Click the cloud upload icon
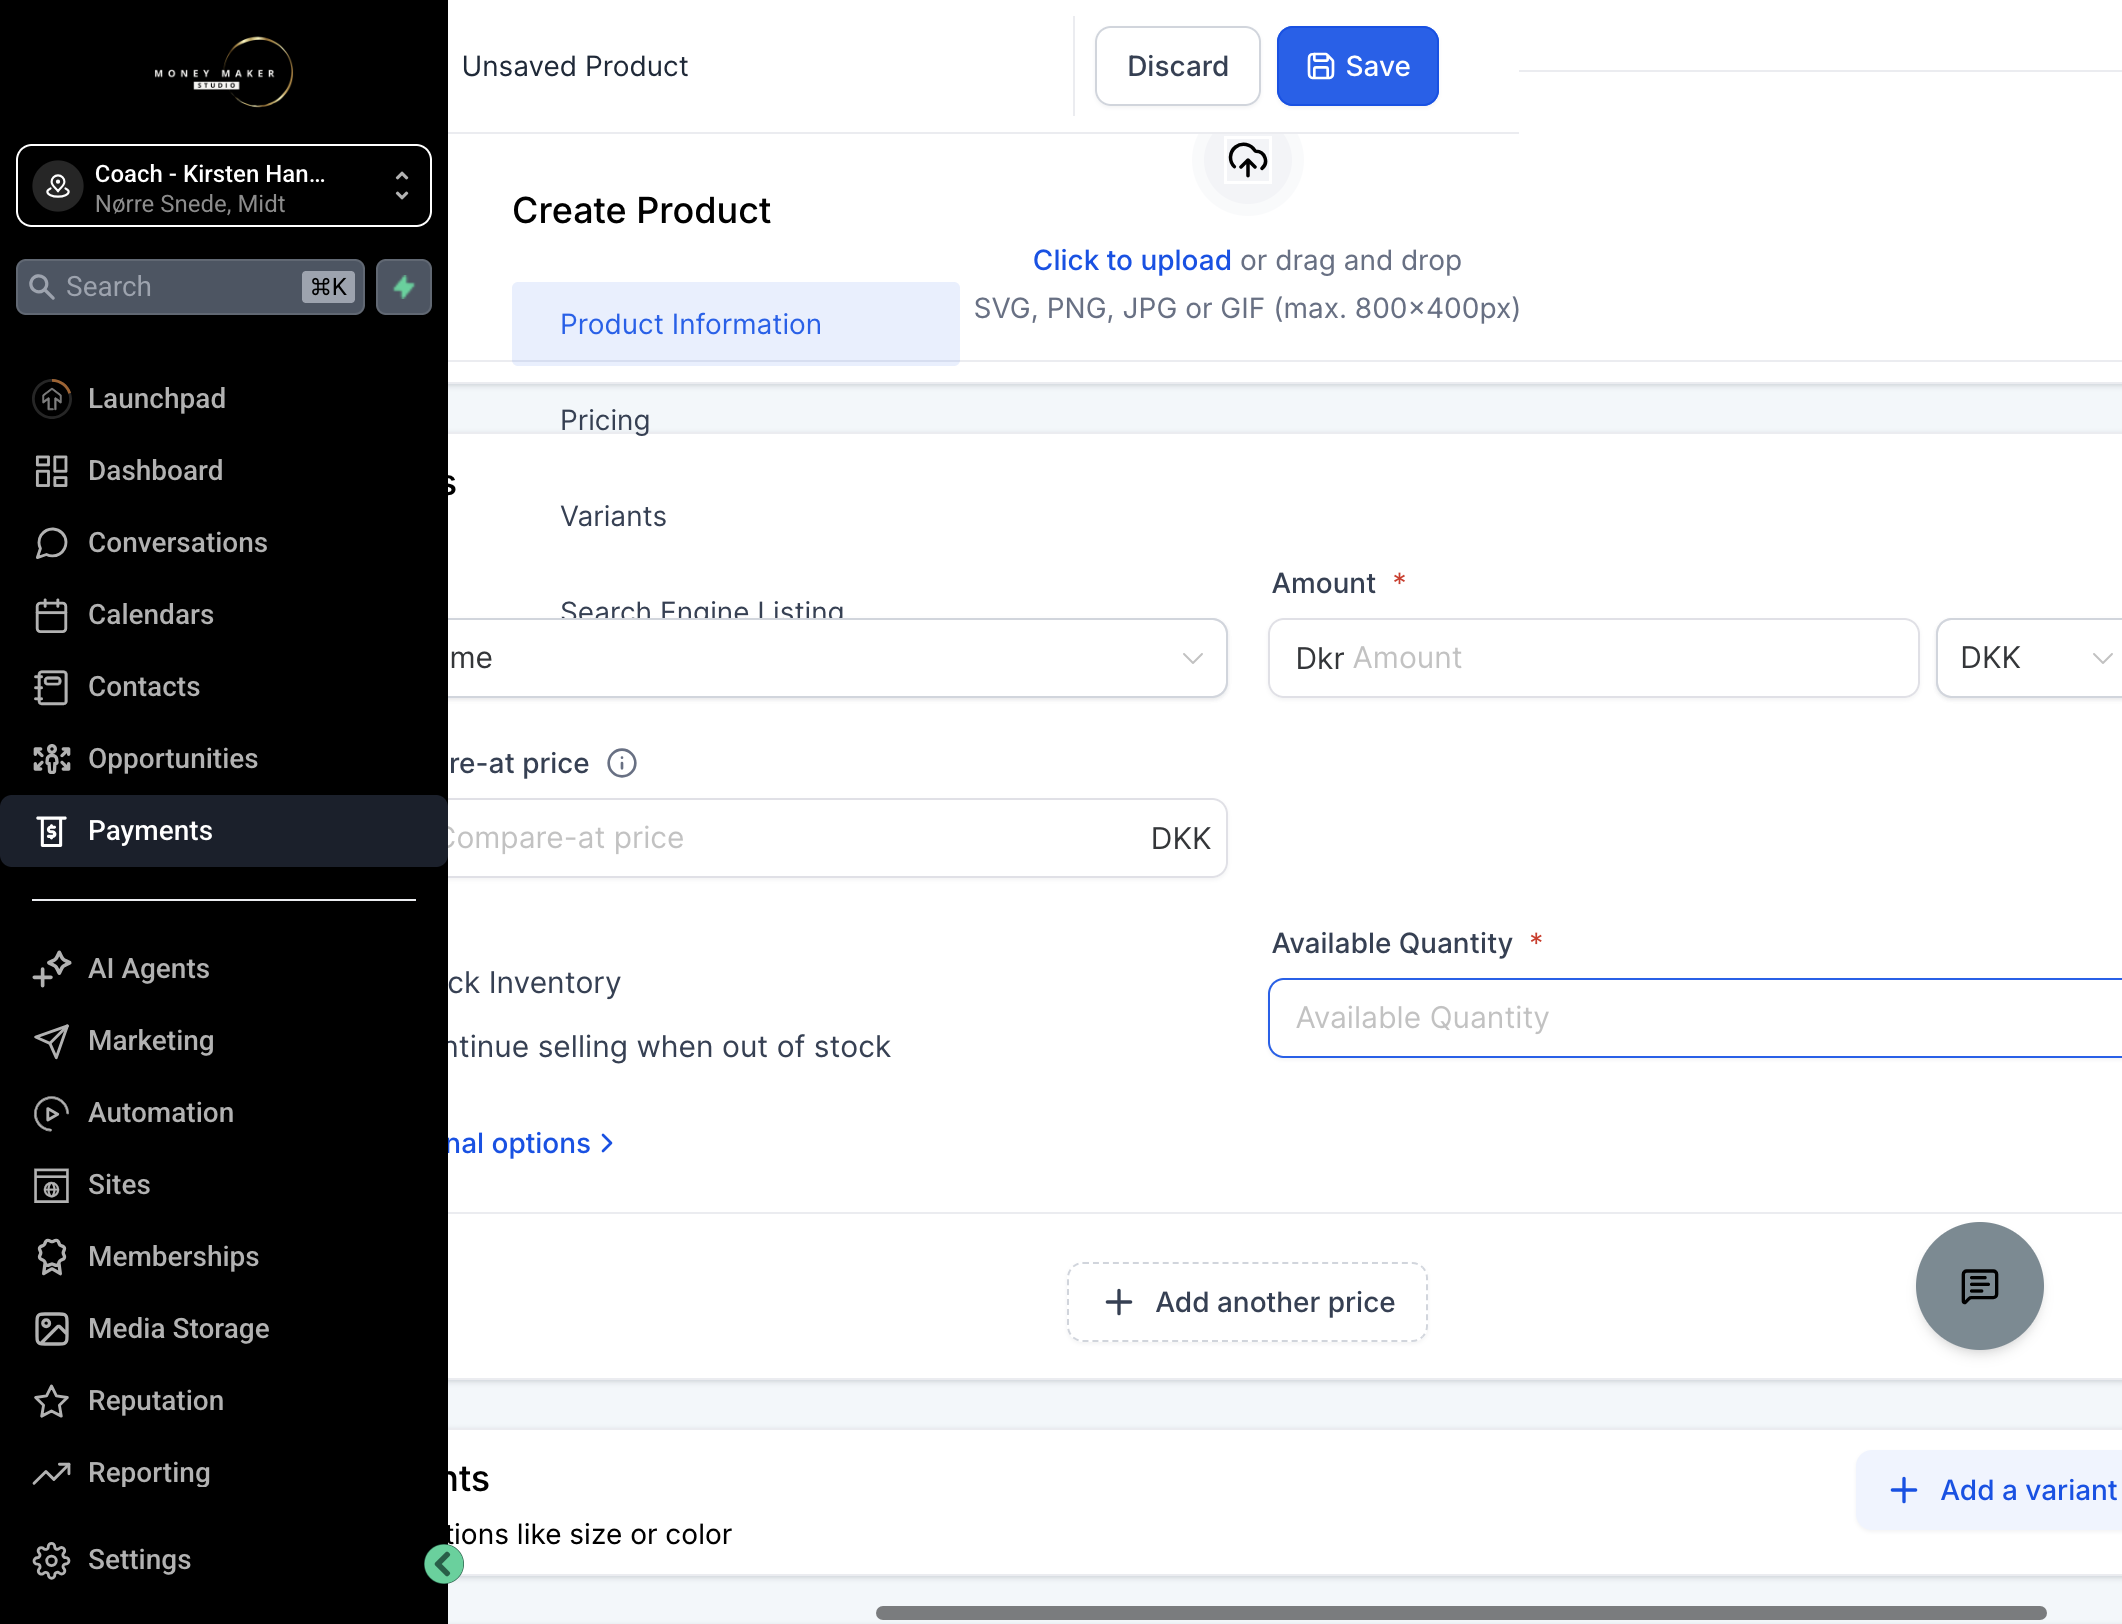Viewport: 2122px width, 1624px height. click(x=1247, y=160)
